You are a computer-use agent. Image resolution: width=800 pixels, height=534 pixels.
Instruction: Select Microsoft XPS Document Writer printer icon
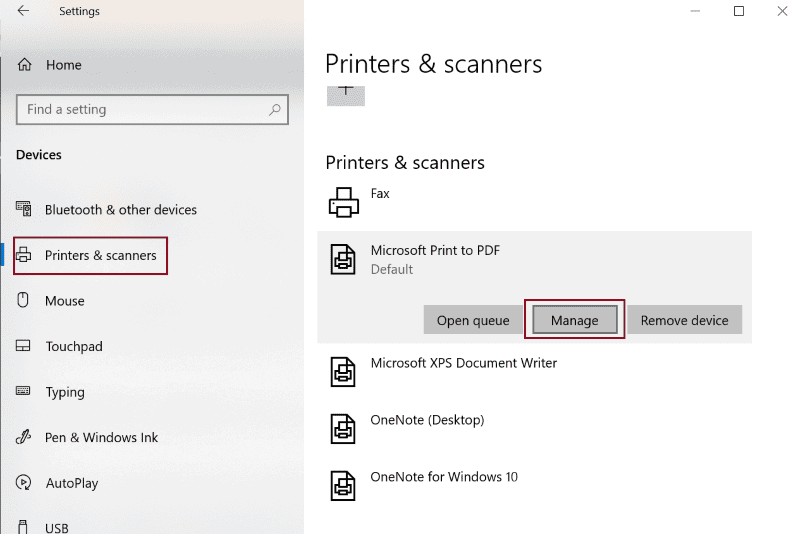pyautogui.click(x=343, y=372)
